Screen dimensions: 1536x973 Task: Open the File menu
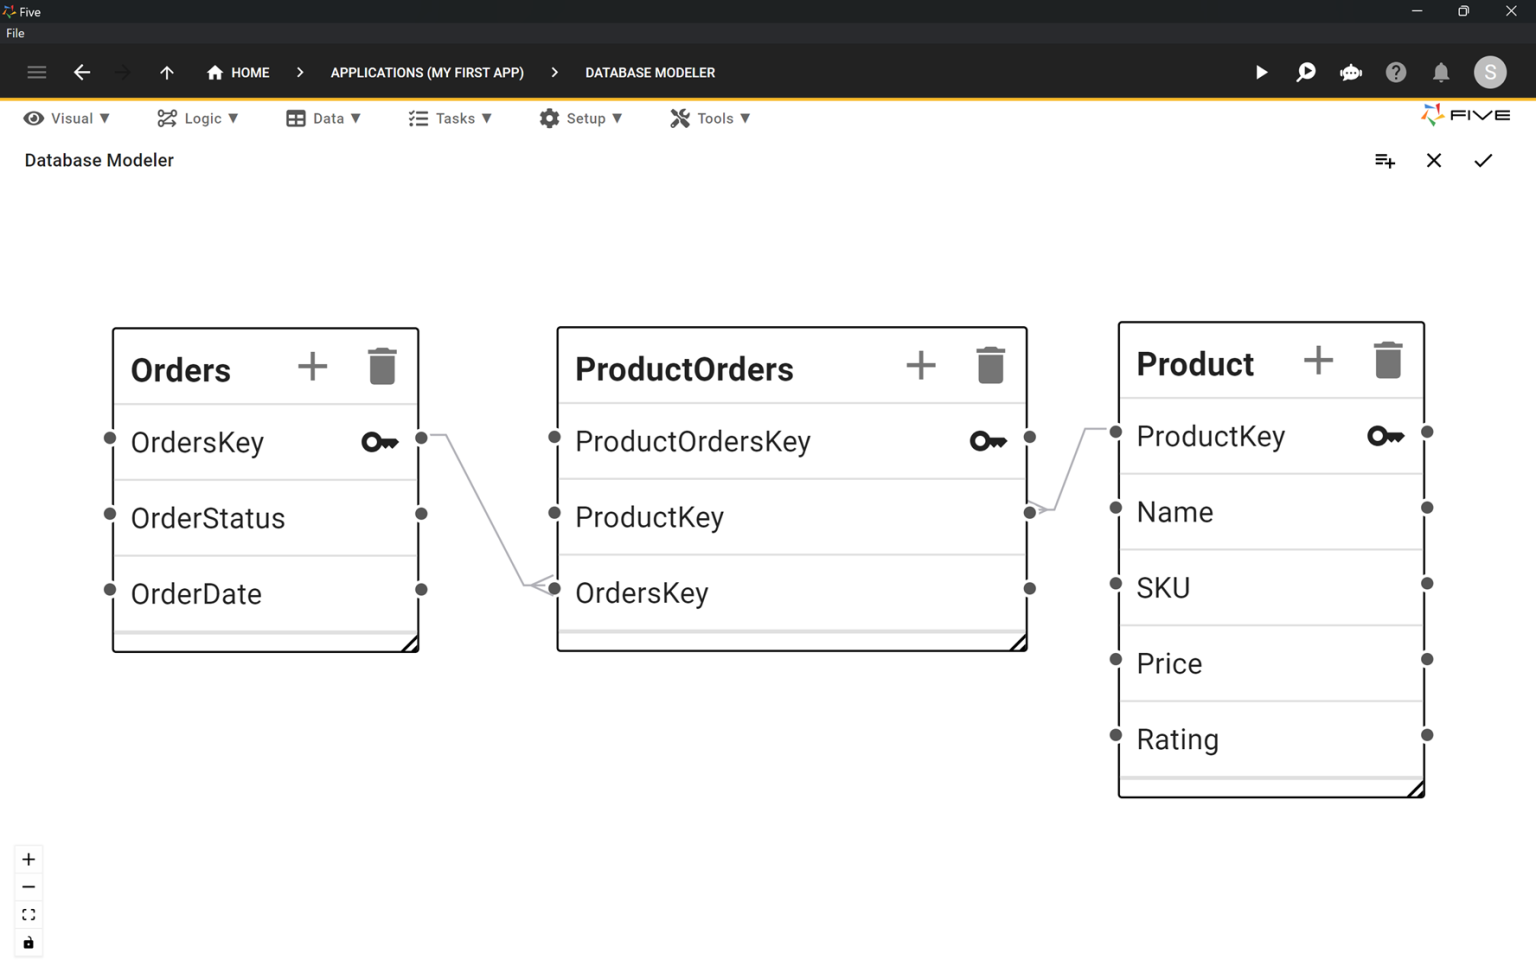15,33
